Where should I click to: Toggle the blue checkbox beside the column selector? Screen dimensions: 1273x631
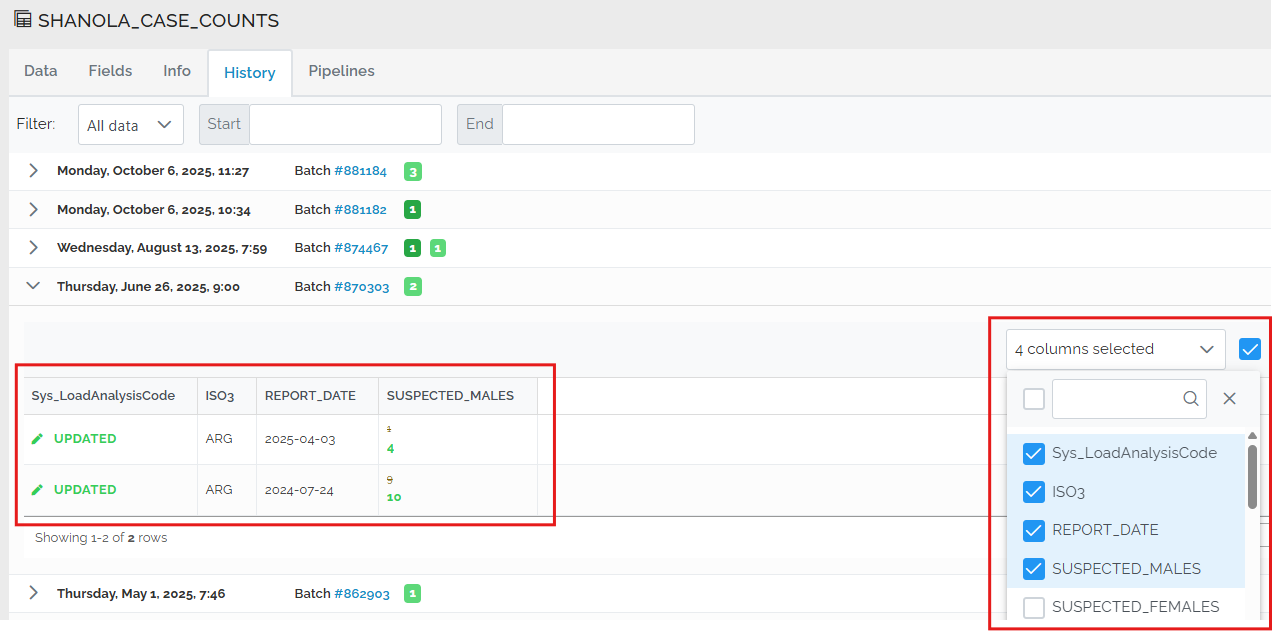1250,349
